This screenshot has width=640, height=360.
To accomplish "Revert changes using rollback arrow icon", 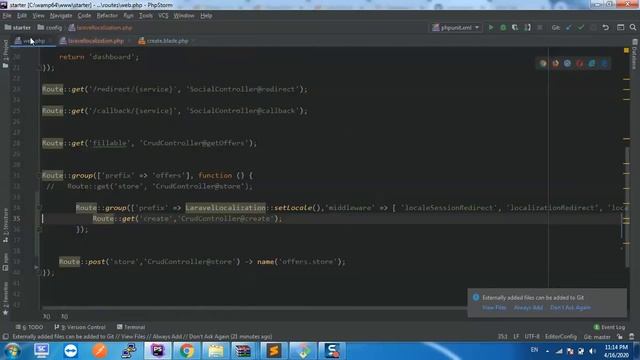I will tap(606, 27).
